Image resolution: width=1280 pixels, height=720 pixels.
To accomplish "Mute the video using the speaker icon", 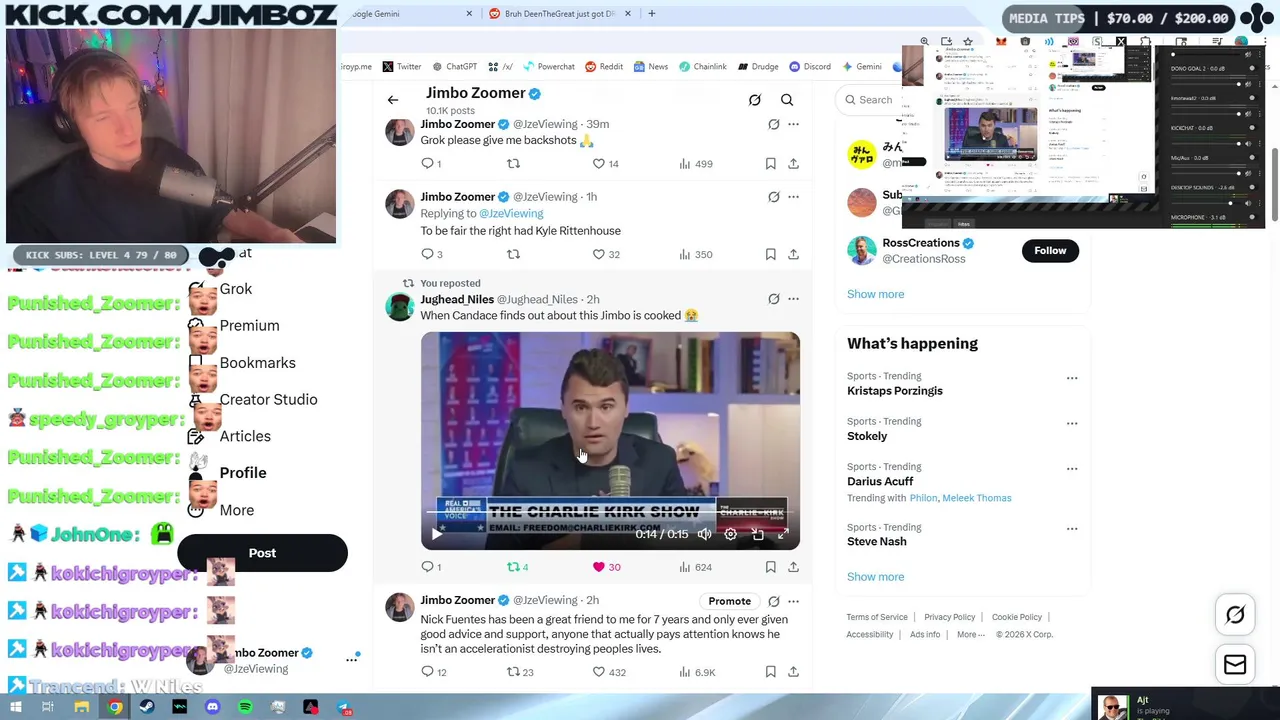I will click(704, 534).
